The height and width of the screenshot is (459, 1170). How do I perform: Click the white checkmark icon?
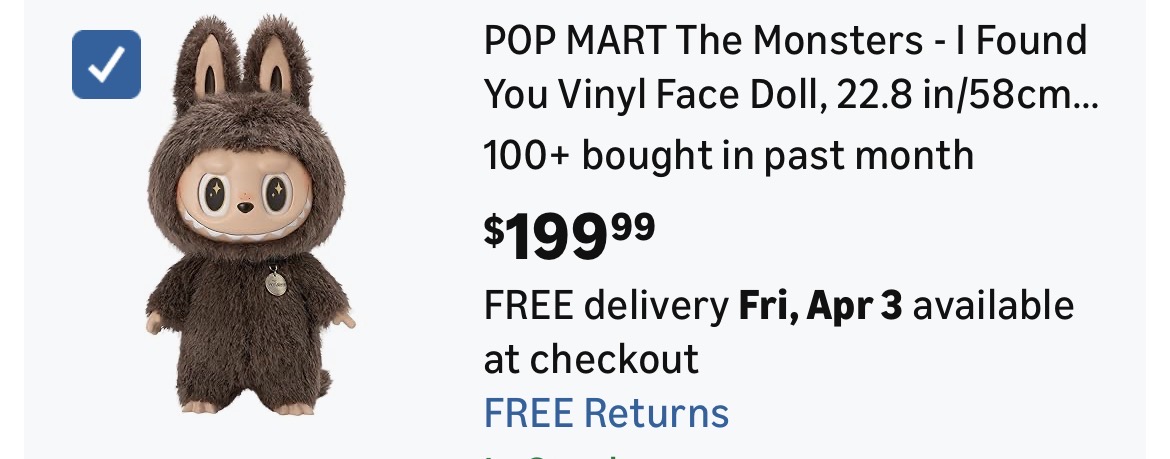click(106, 64)
